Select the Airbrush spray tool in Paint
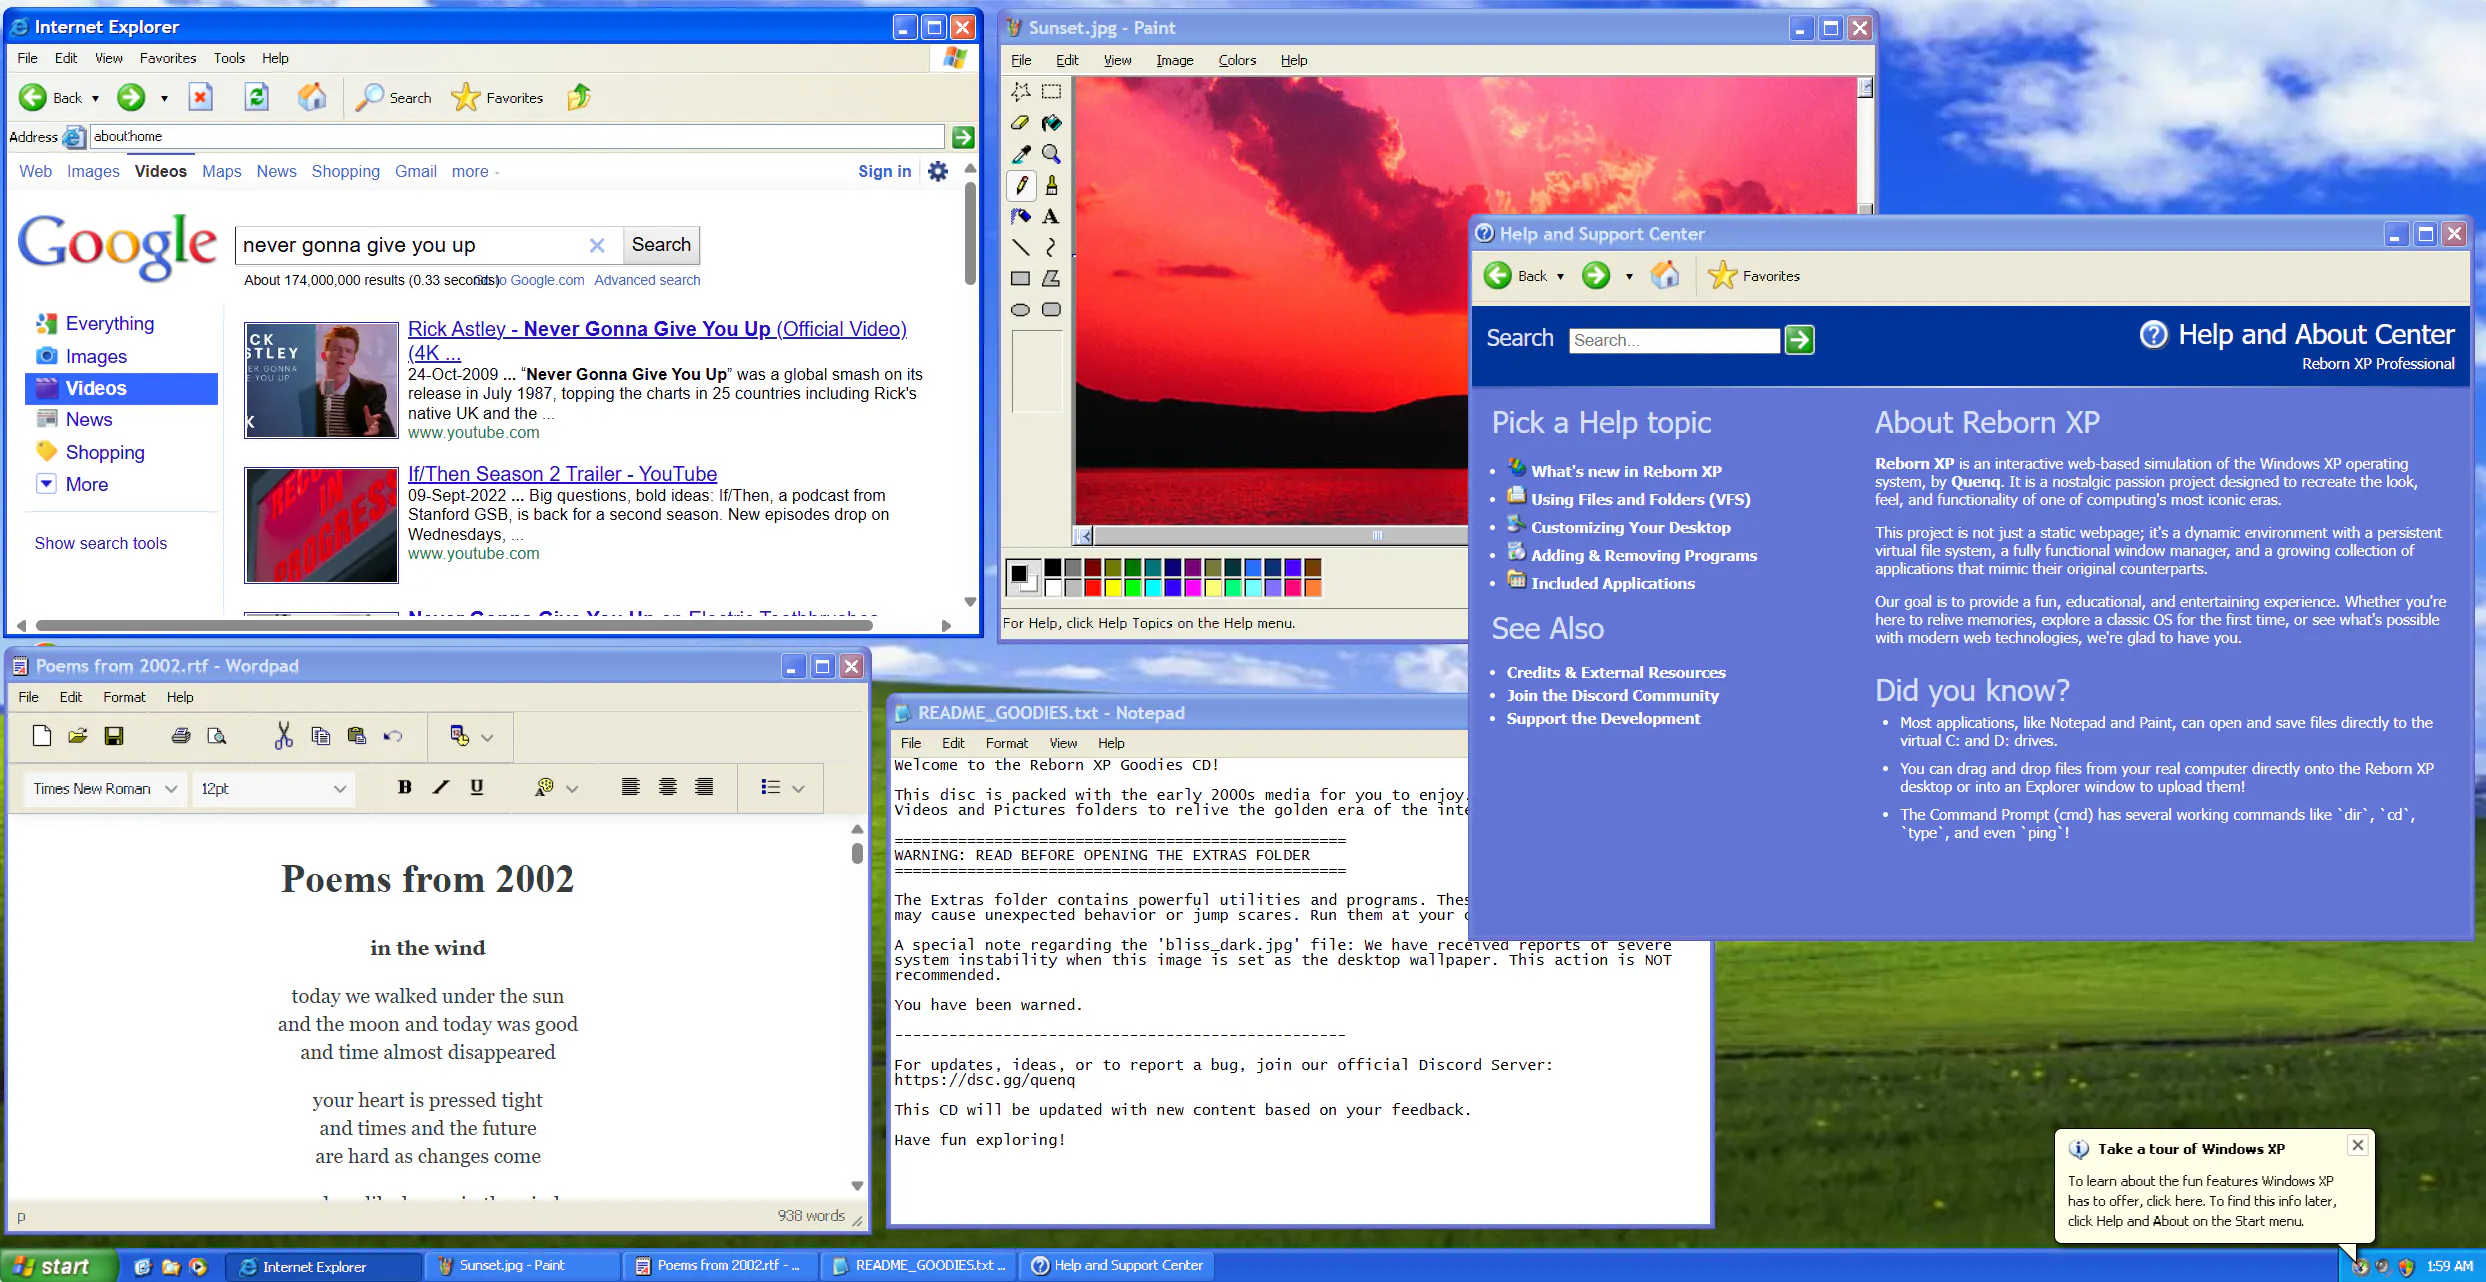Image resolution: width=2486 pixels, height=1282 pixels. (x=1020, y=216)
